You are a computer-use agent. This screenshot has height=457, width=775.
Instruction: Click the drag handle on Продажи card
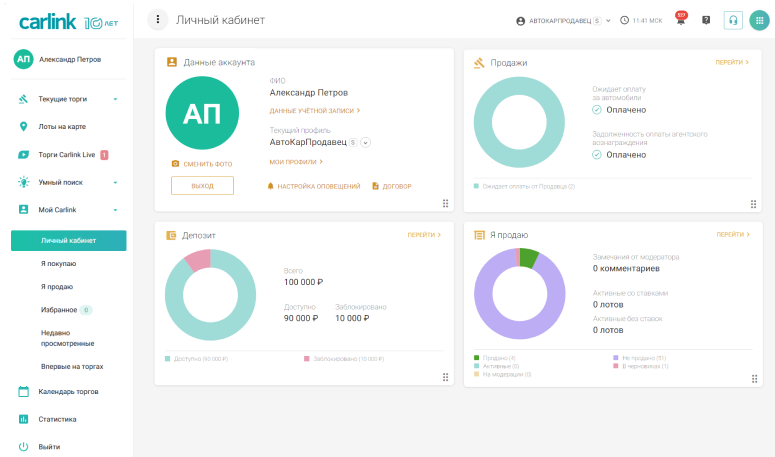tap(753, 203)
